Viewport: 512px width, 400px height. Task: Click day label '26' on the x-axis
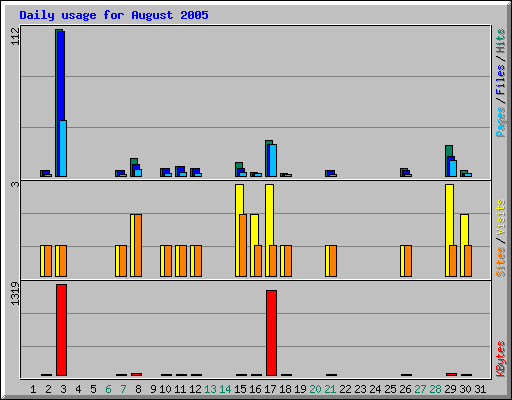[405, 389]
